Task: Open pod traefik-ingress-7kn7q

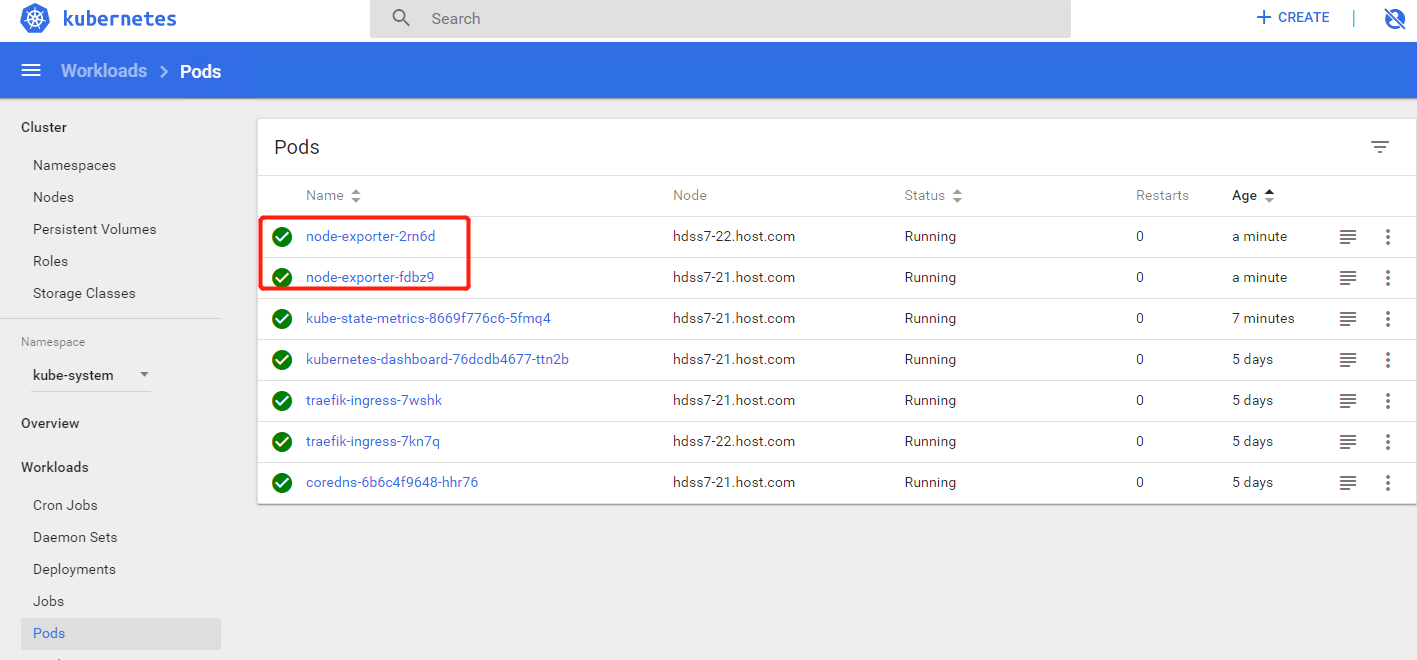Action: [373, 442]
